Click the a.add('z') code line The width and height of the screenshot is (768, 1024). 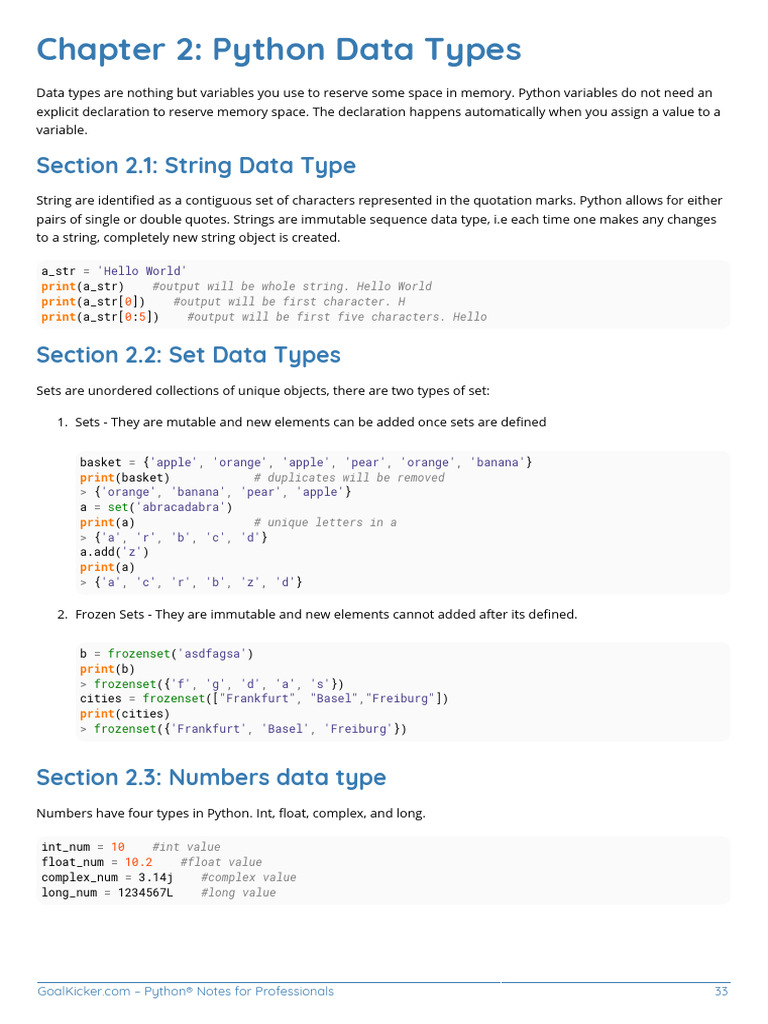click(114, 552)
